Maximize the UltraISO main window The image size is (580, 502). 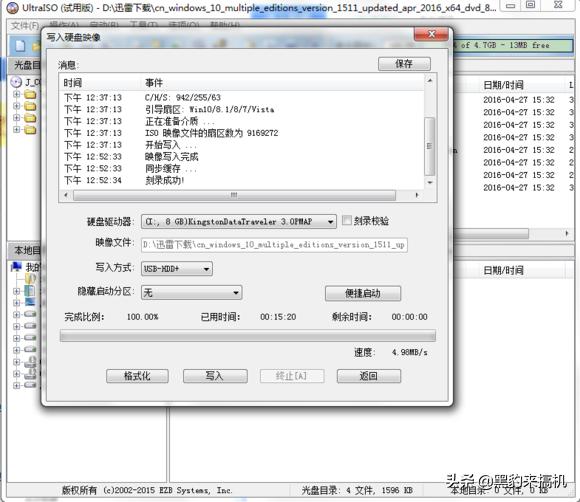tap(531, 5)
